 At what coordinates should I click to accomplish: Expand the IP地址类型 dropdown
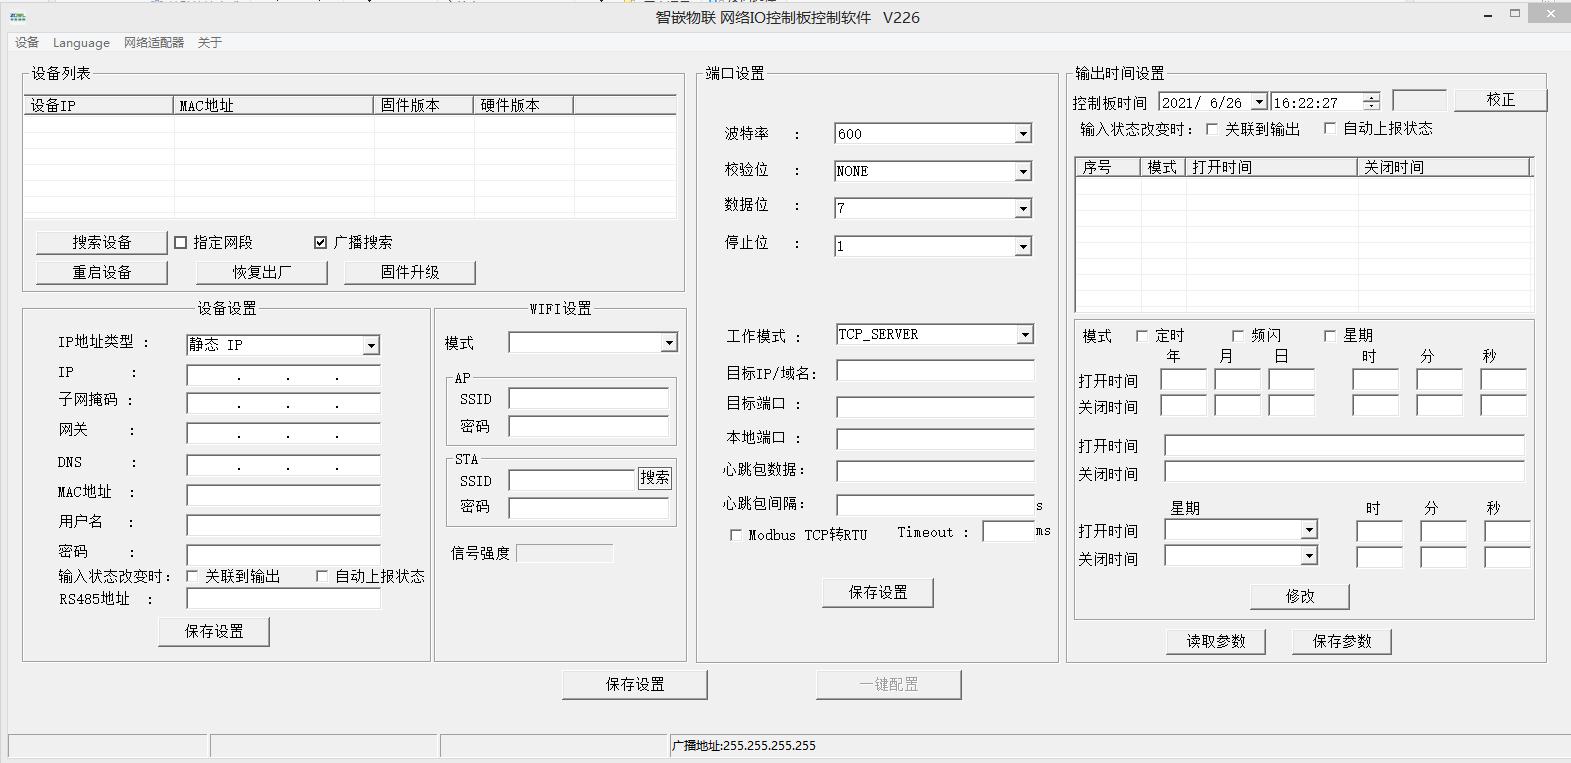tap(371, 345)
